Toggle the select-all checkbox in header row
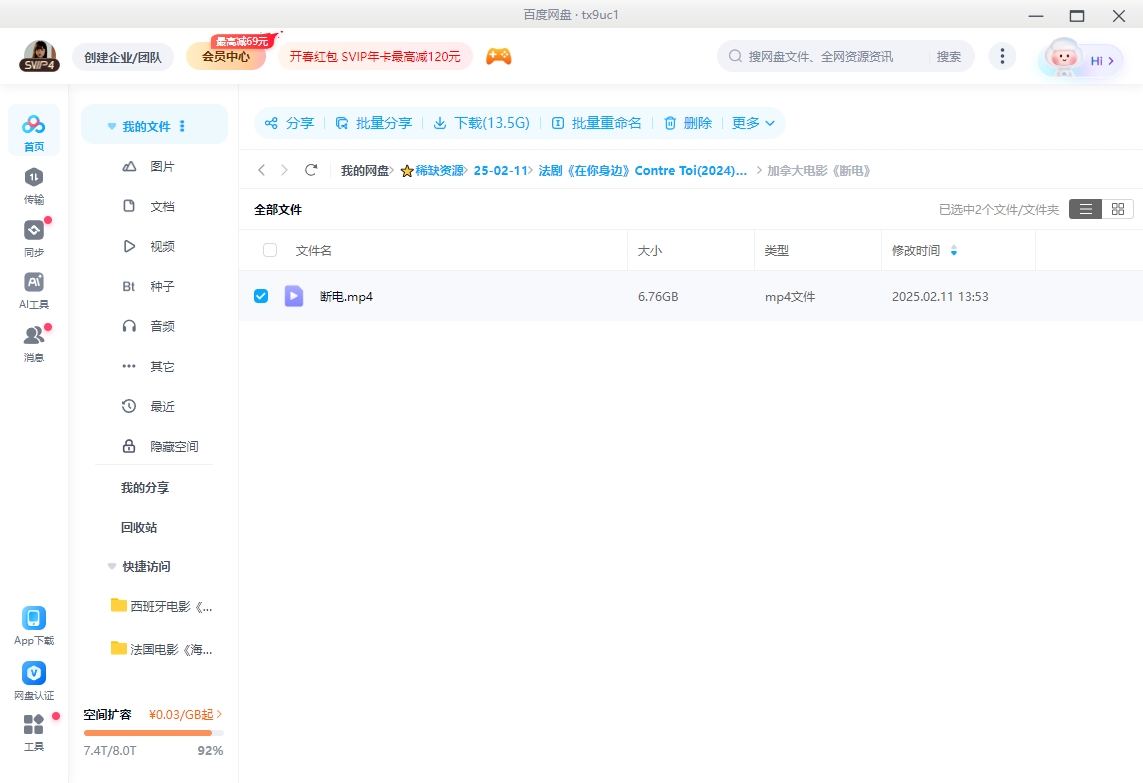Image resolution: width=1143 pixels, height=783 pixels. 270,251
